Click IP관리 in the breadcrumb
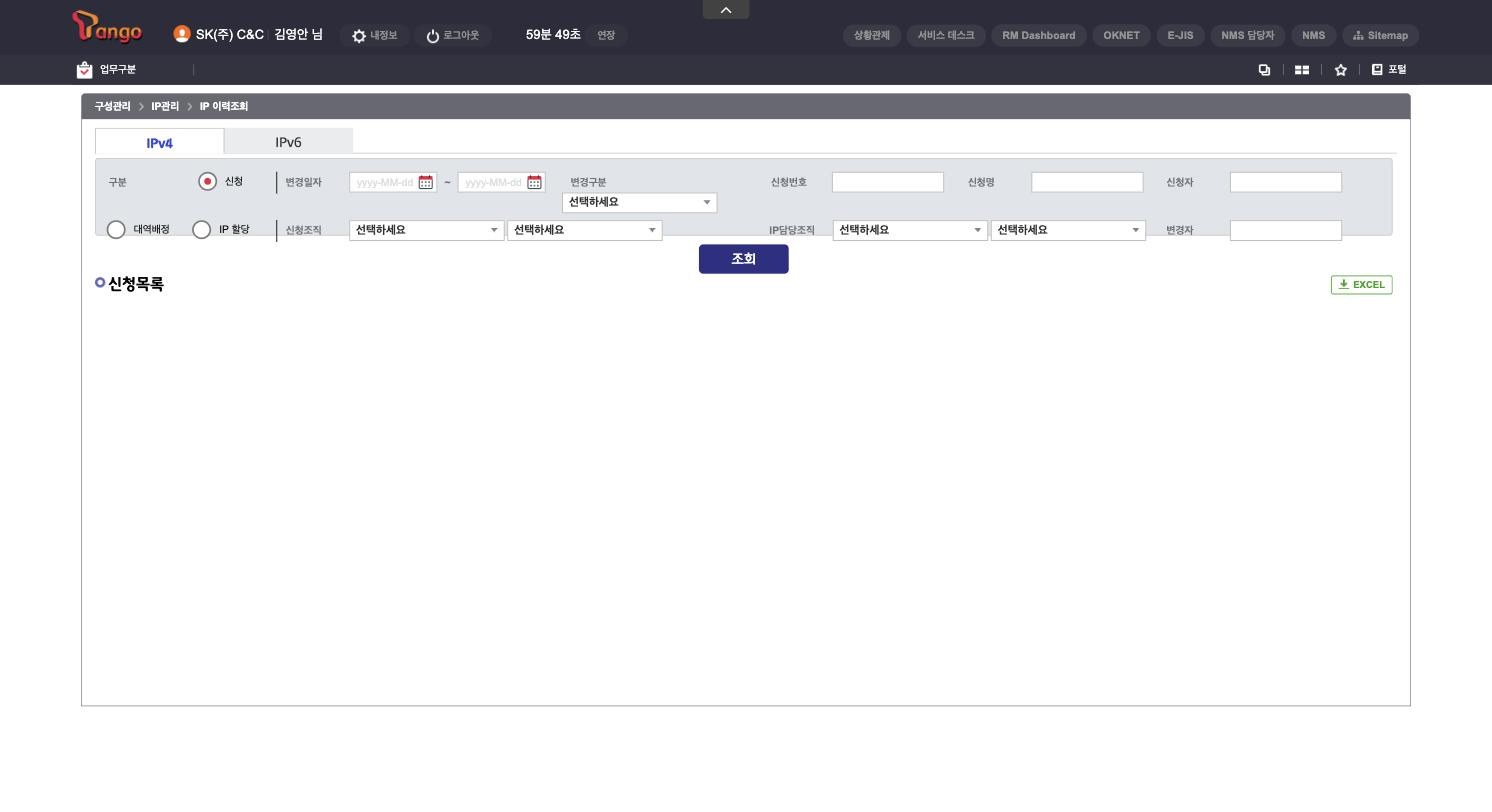The width and height of the screenshot is (1492, 812). 165,106
